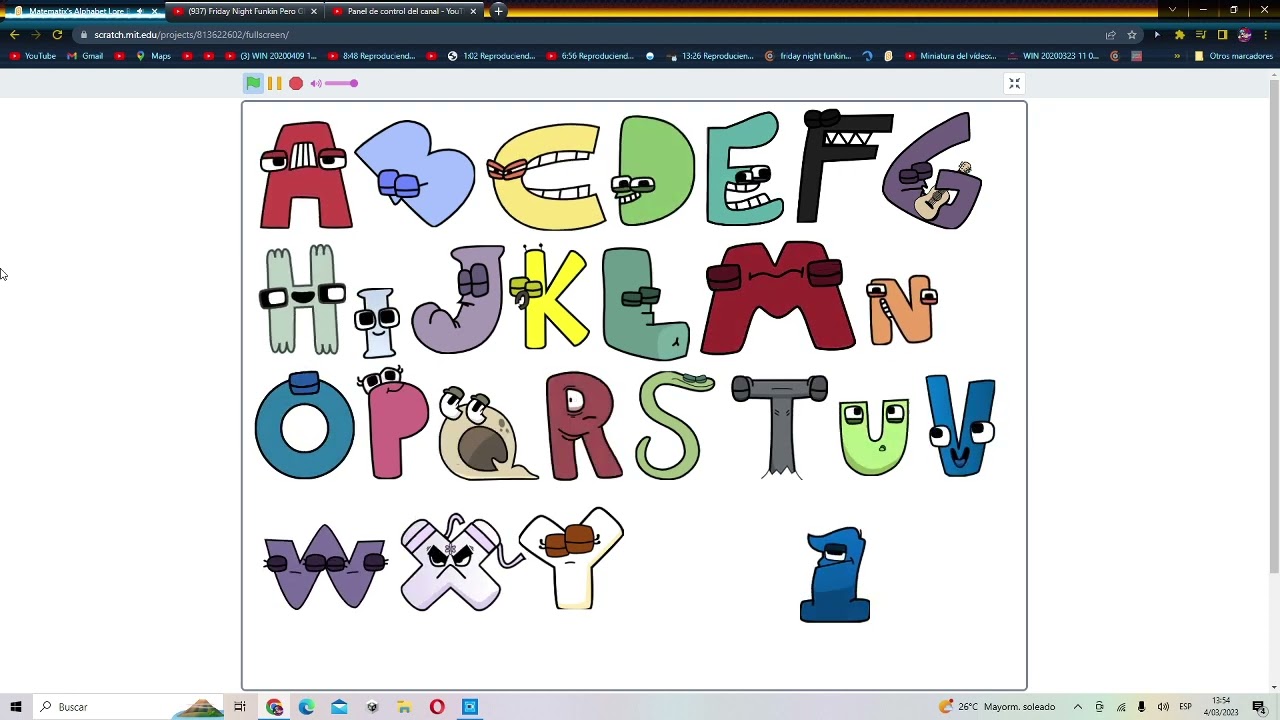This screenshot has width=1280, height=720.
Task: Go back in browser history
Action: [14, 35]
